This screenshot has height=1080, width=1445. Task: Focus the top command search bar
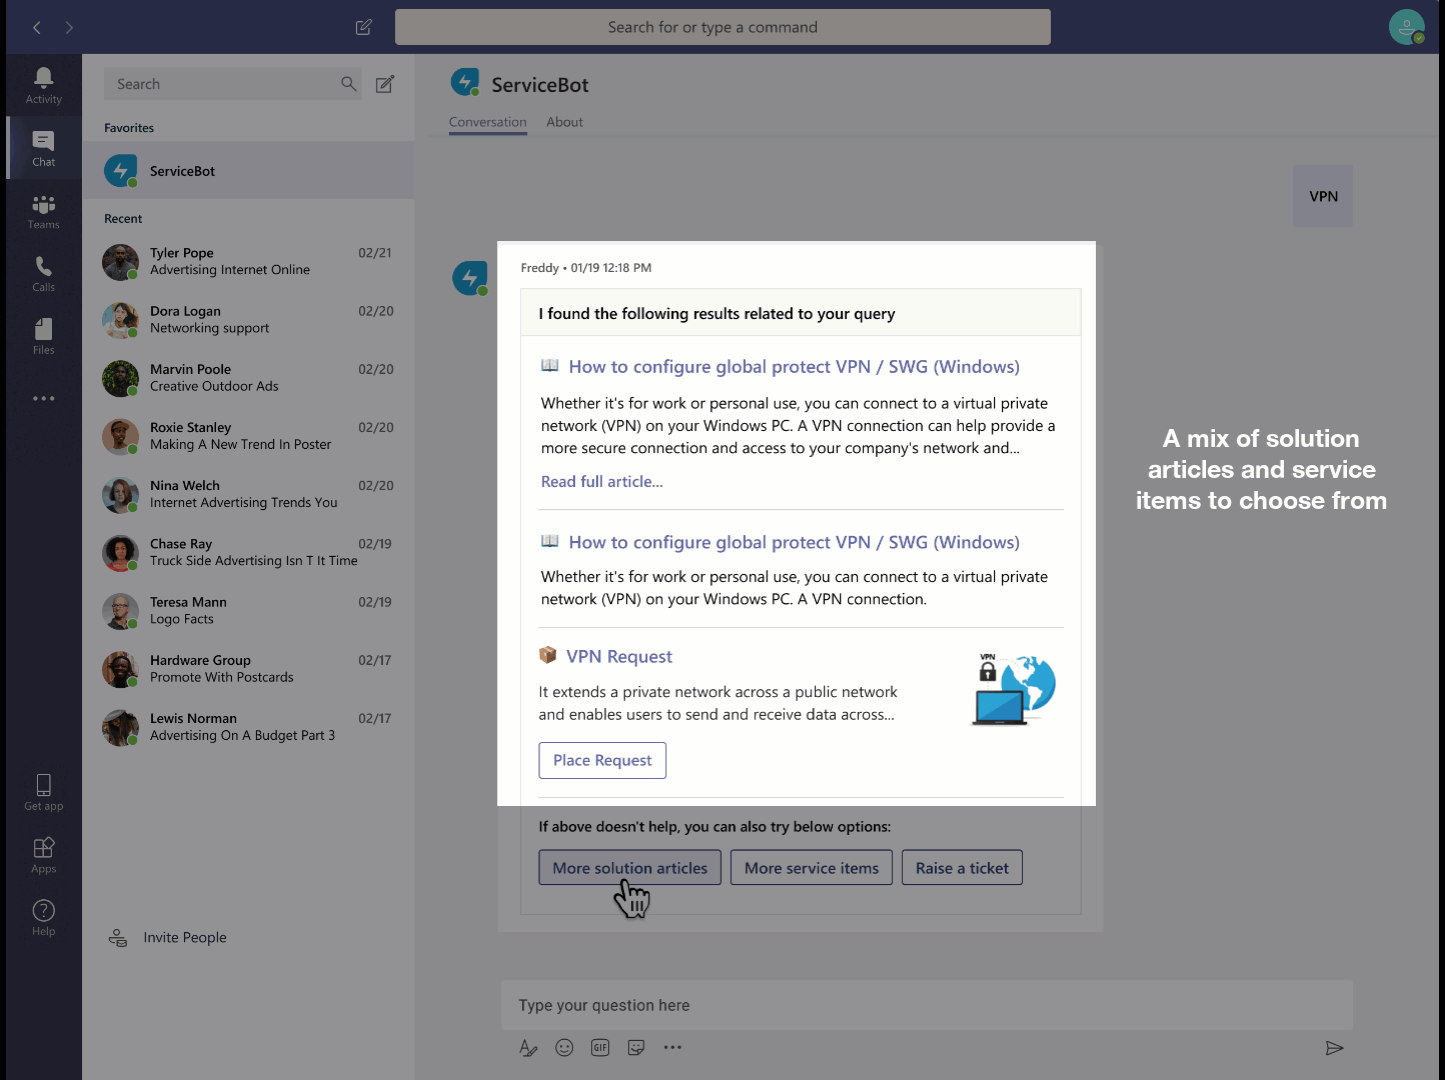(722, 27)
